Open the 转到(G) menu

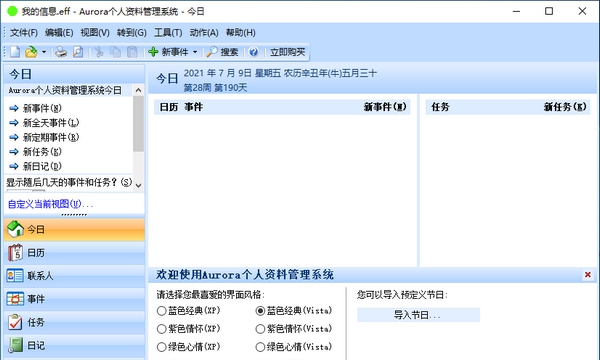pos(132,33)
